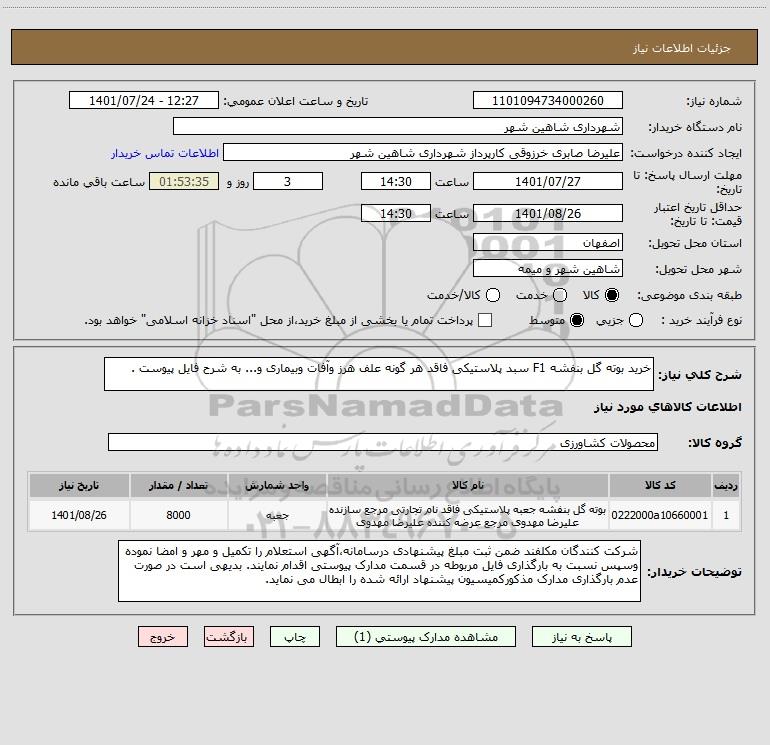Click the buyer name field شهرداری شاهین شهر
Screen dimensions: 770x745
[398, 126]
